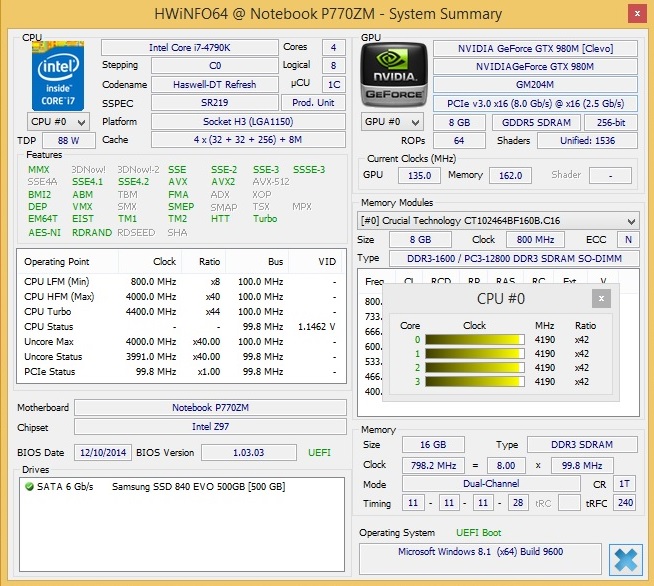Close the CPU #0 clock popup
The width and height of the screenshot is (654, 586).
click(x=601, y=298)
